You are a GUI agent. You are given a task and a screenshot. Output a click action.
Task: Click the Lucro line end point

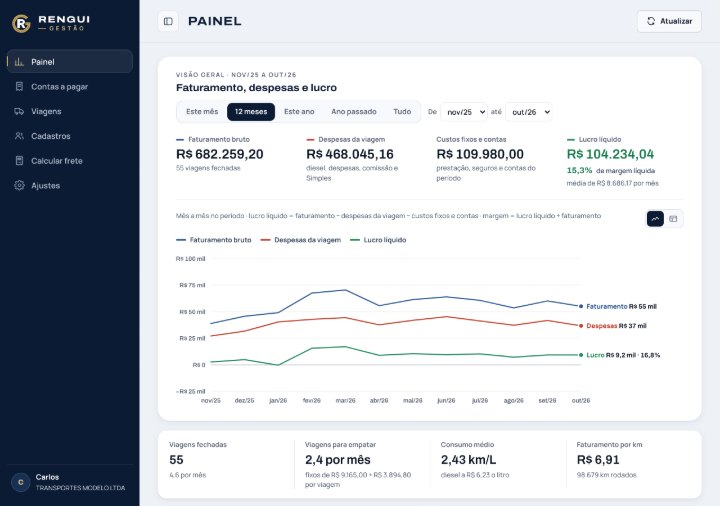(581, 355)
